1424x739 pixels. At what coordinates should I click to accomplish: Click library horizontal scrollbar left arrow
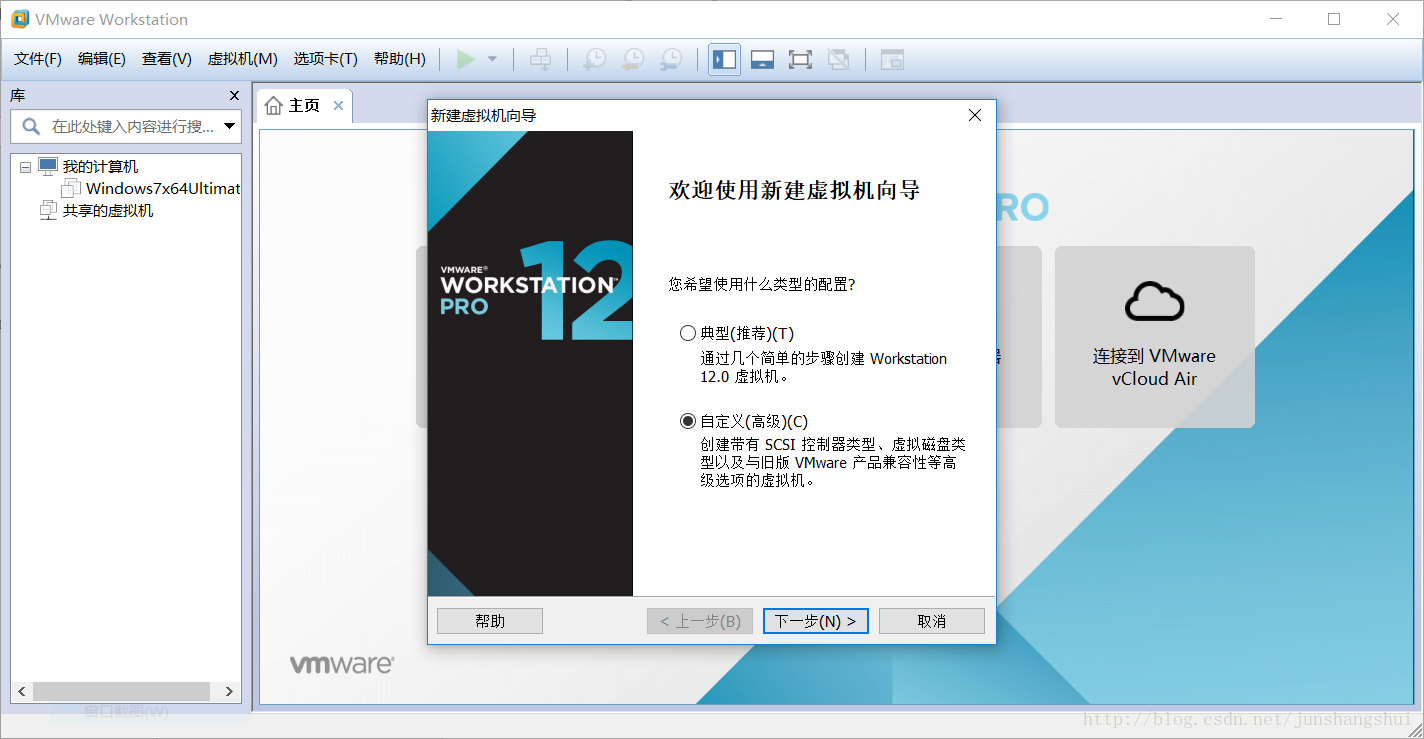click(x=22, y=691)
